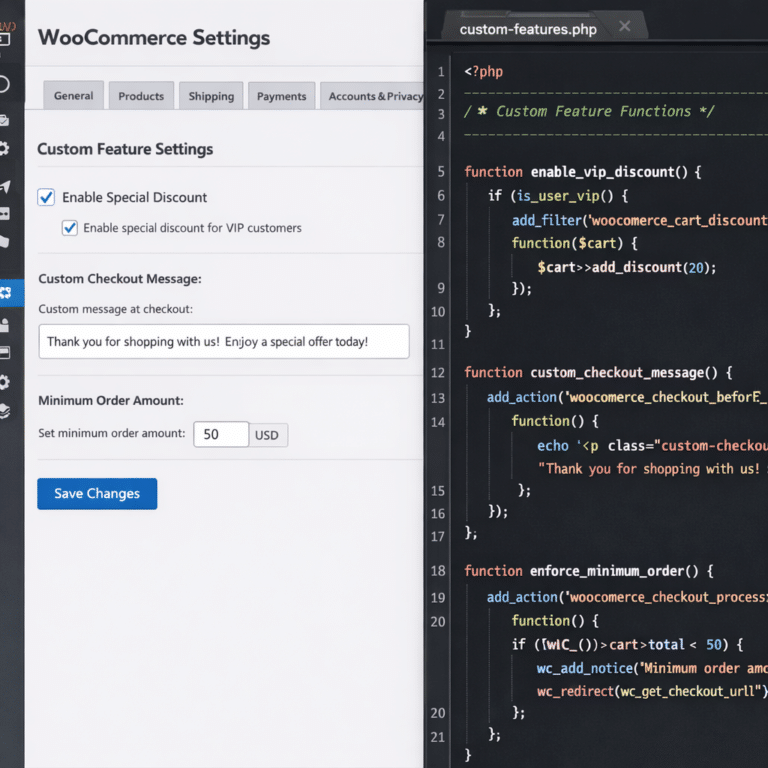This screenshot has width=768, height=768.
Task: Focus the minimum order amount field
Action: point(221,434)
